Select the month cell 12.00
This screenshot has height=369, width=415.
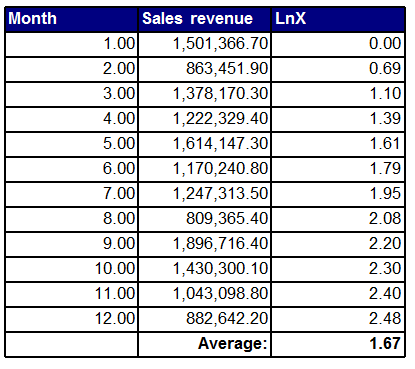pyautogui.click(x=72, y=319)
